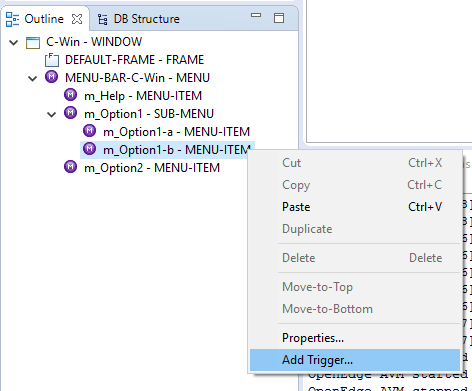Select m_Option1-b - MENU-ITEM row
The image size is (472, 391).
(167, 150)
